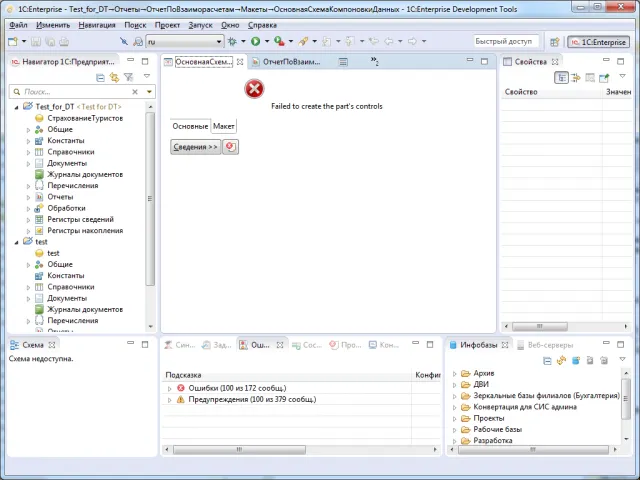Click the Run with red toolbox icon
Image resolution: width=640 pixels, height=480 pixels.
(279, 41)
